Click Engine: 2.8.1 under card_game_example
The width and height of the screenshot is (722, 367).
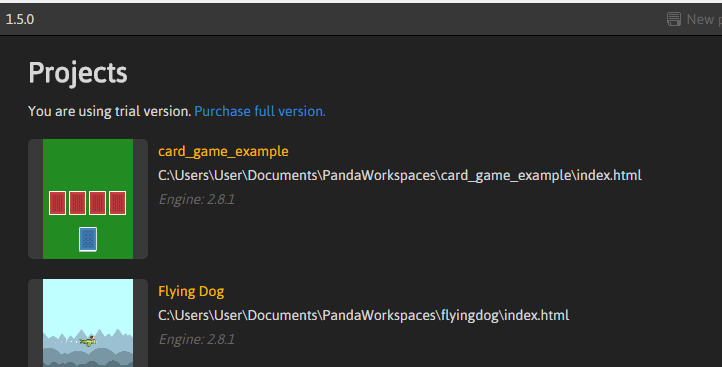click(197, 199)
